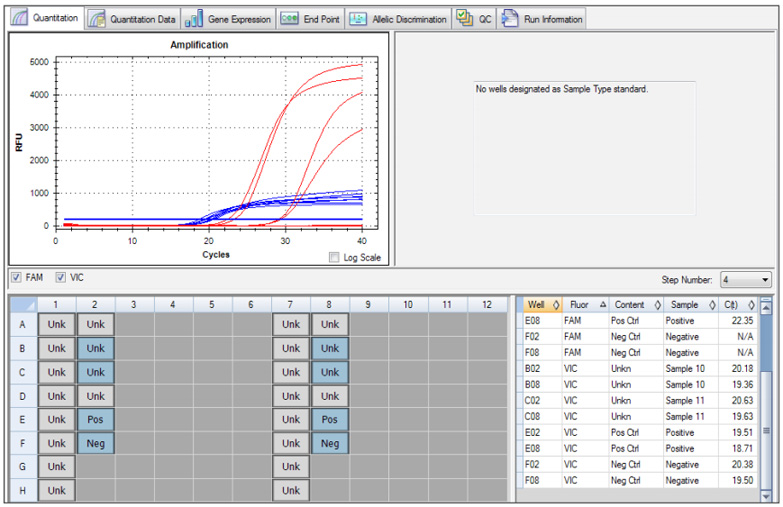Click scroll down arrow in results table
This screenshot has width=783, height=507.
(x=765, y=496)
